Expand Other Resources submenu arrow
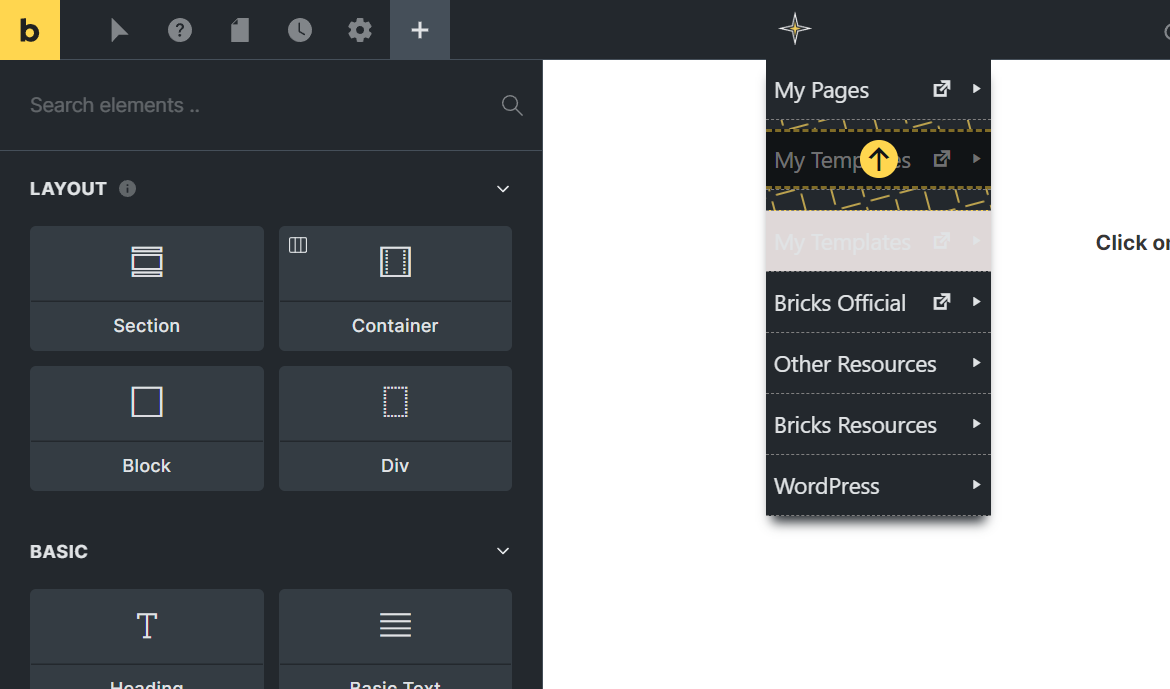 point(976,363)
